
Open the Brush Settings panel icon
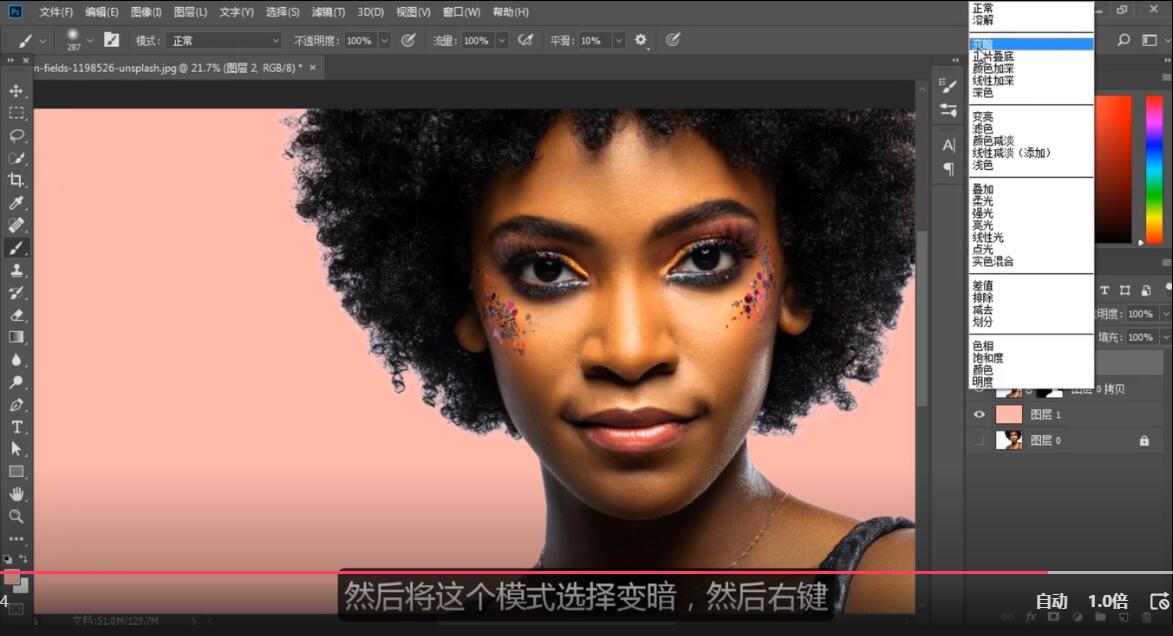coord(949,85)
